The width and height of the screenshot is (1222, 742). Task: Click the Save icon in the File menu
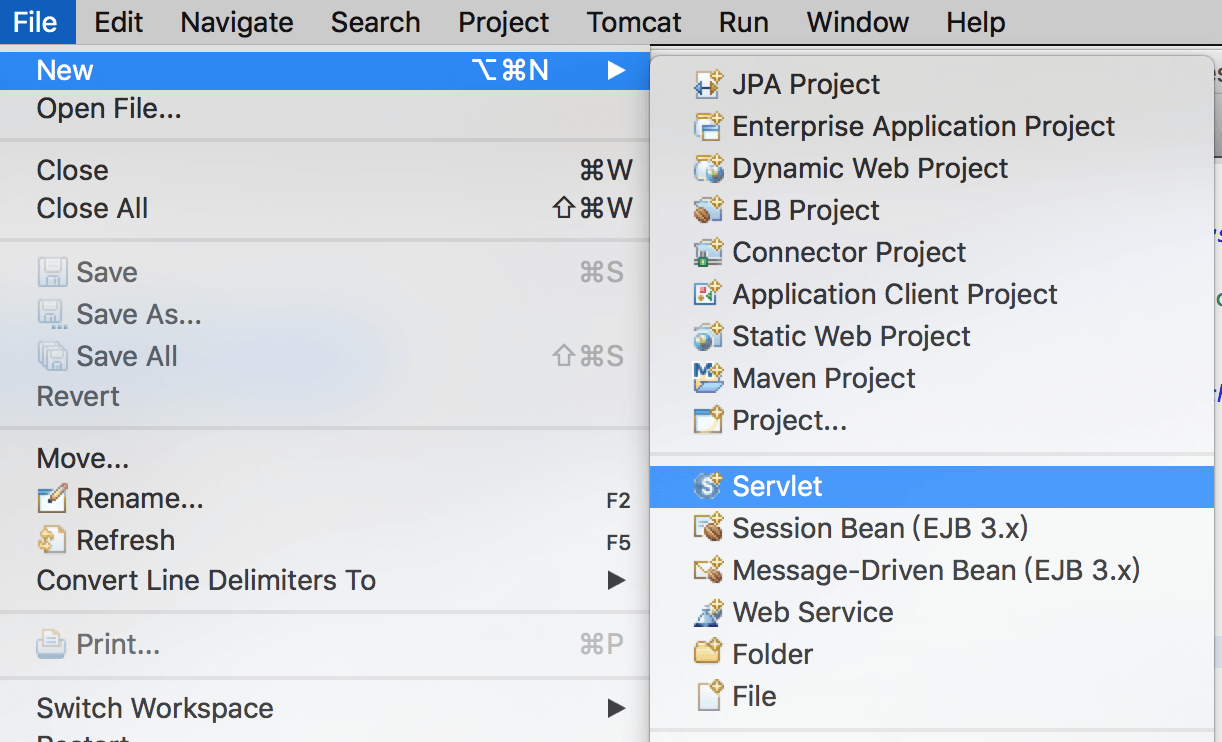51,271
